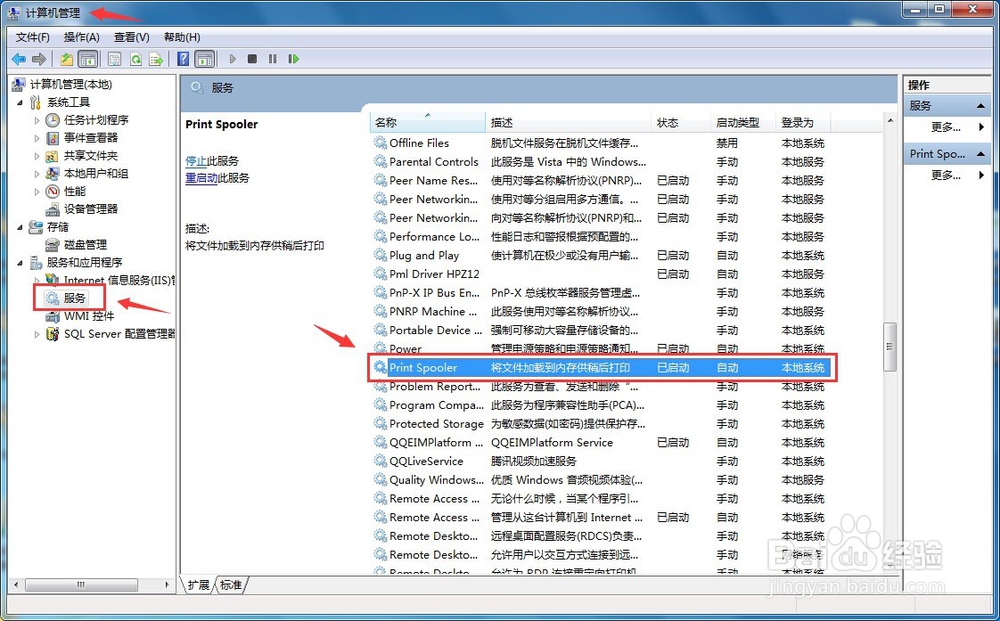Click the Restart service toolbar icon

pos(293,59)
